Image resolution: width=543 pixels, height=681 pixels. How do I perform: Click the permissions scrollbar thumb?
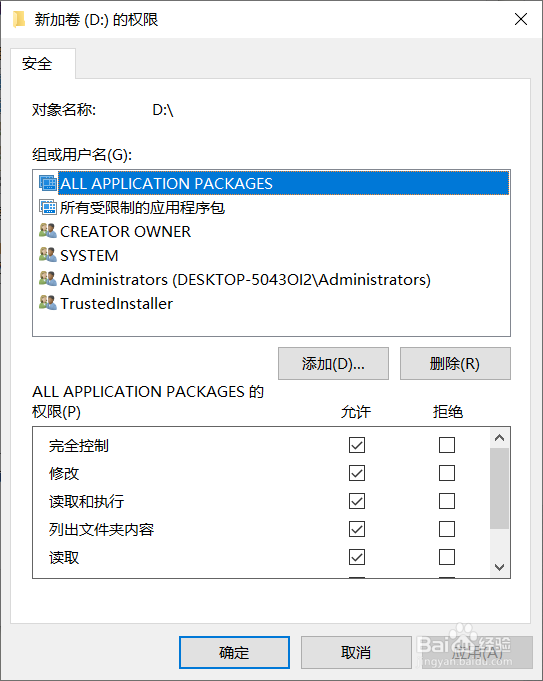coord(500,489)
